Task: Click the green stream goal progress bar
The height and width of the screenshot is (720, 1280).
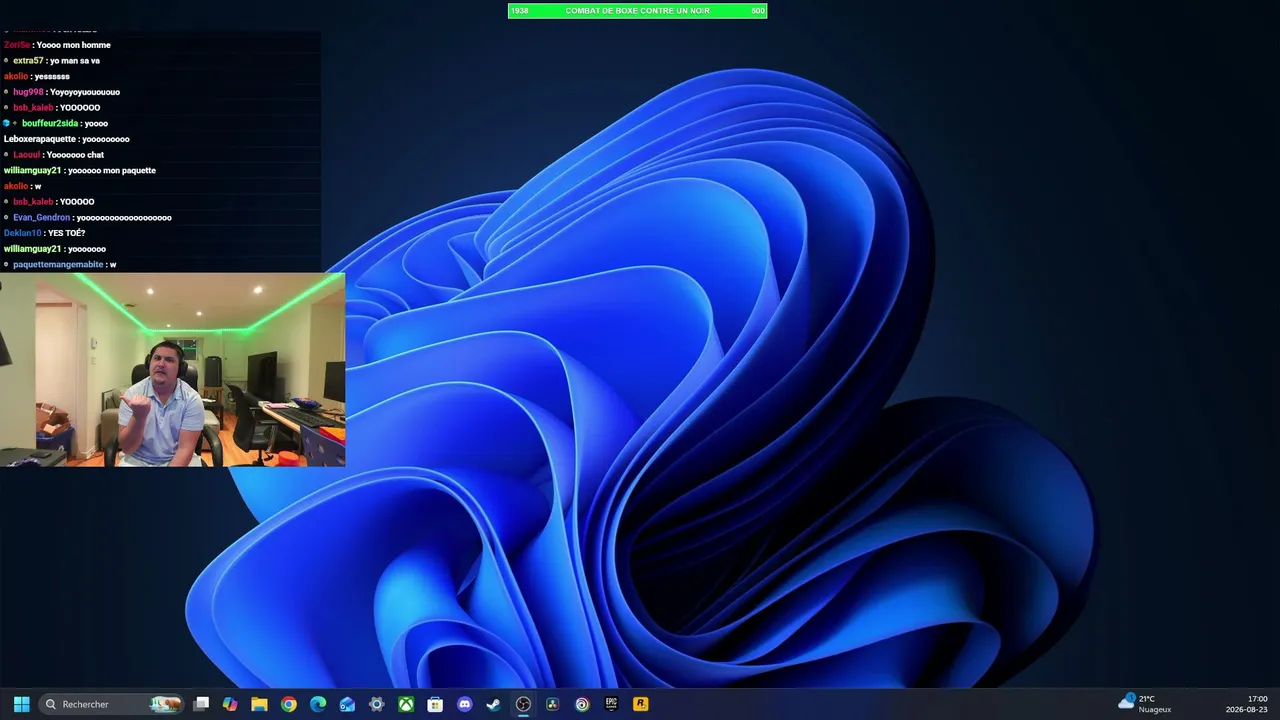Action: click(x=638, y=11)
